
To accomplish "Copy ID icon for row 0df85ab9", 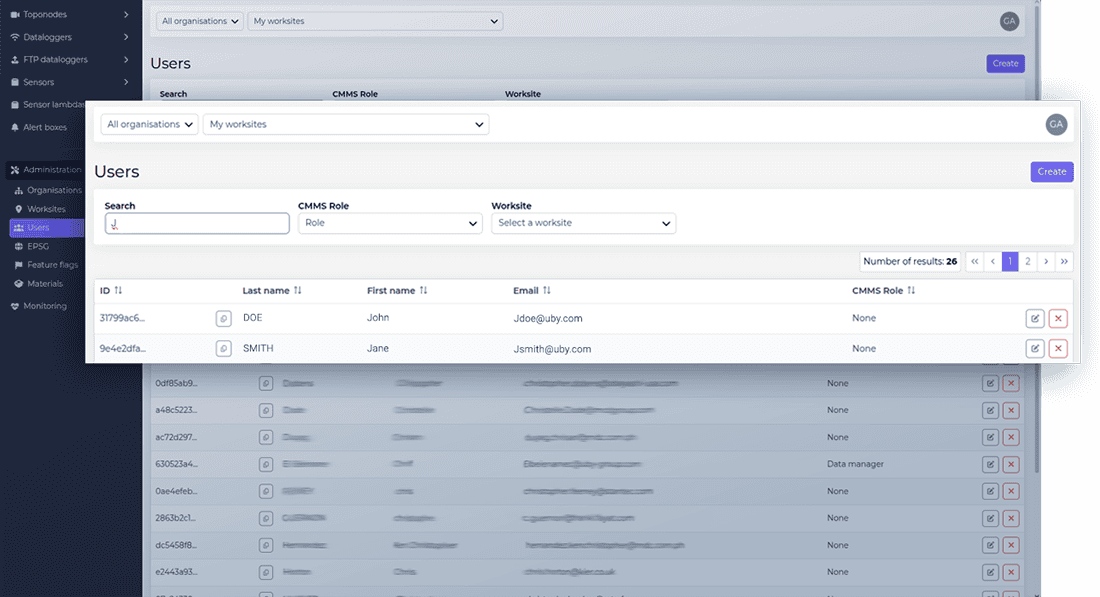I will [x=266, y=384].
